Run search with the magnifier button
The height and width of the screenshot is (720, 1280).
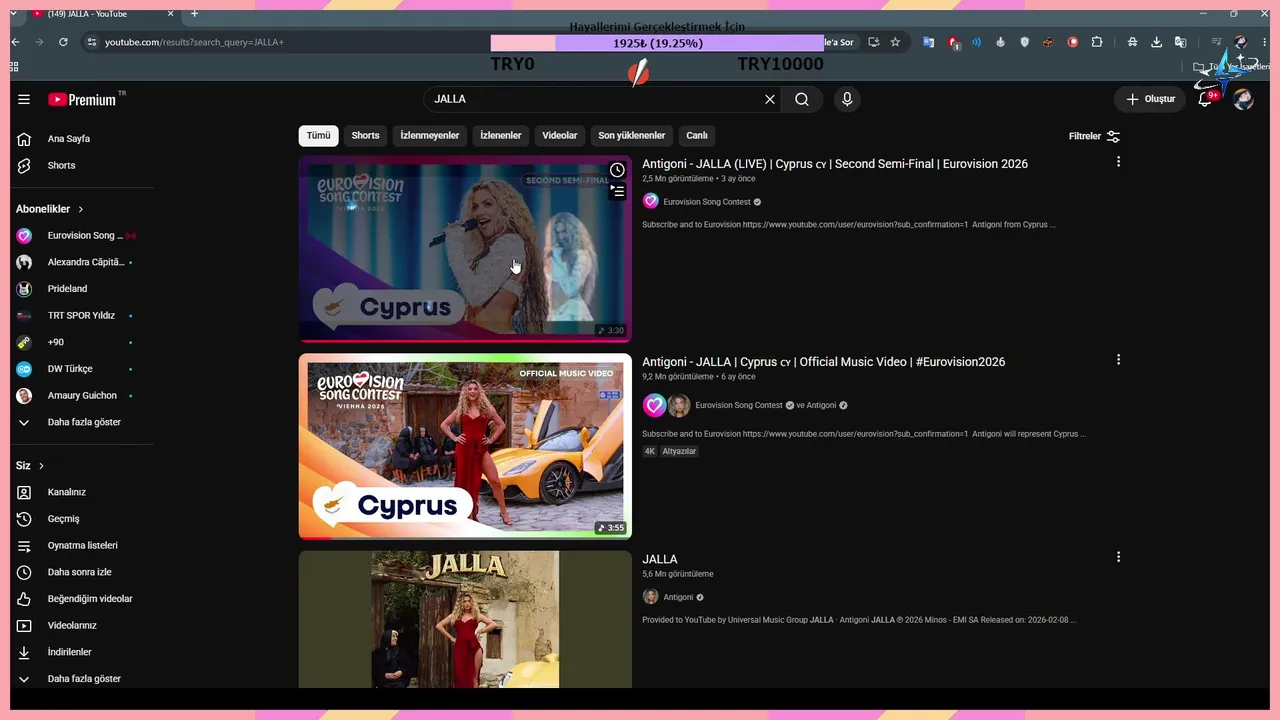tap(802, 99)
